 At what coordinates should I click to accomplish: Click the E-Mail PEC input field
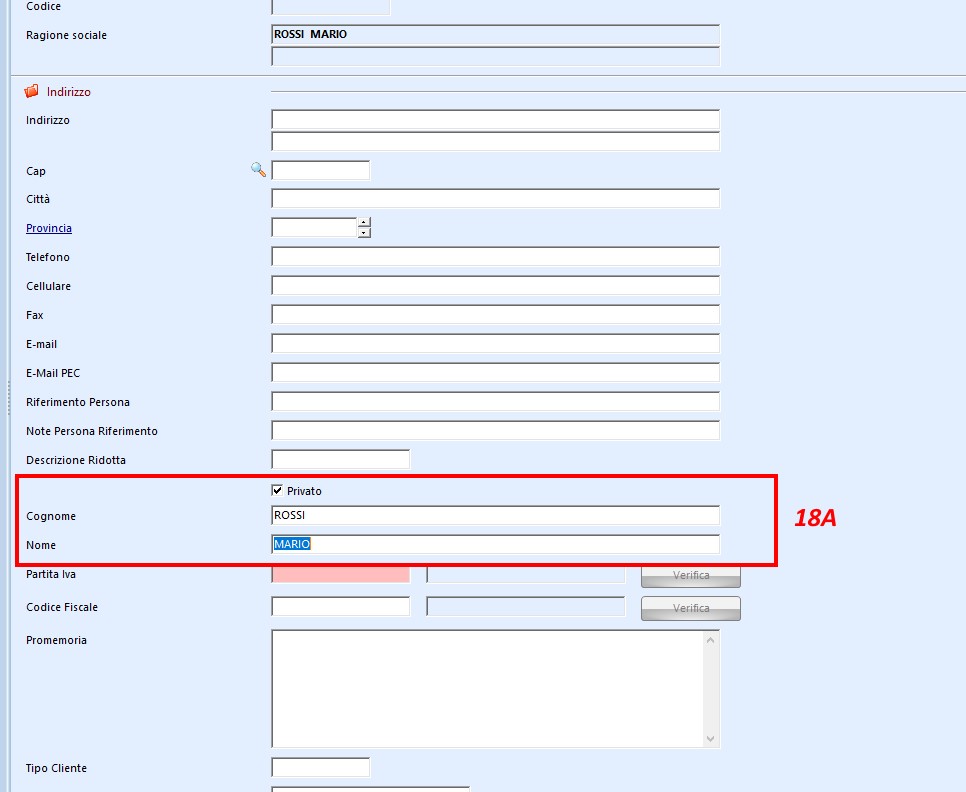pos(495,373)
